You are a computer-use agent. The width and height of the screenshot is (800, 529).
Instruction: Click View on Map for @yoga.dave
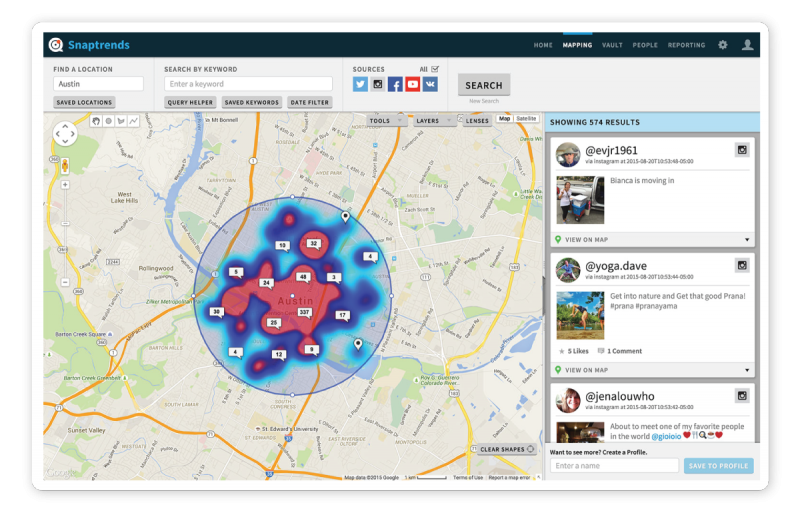click(x=587, y=370)
